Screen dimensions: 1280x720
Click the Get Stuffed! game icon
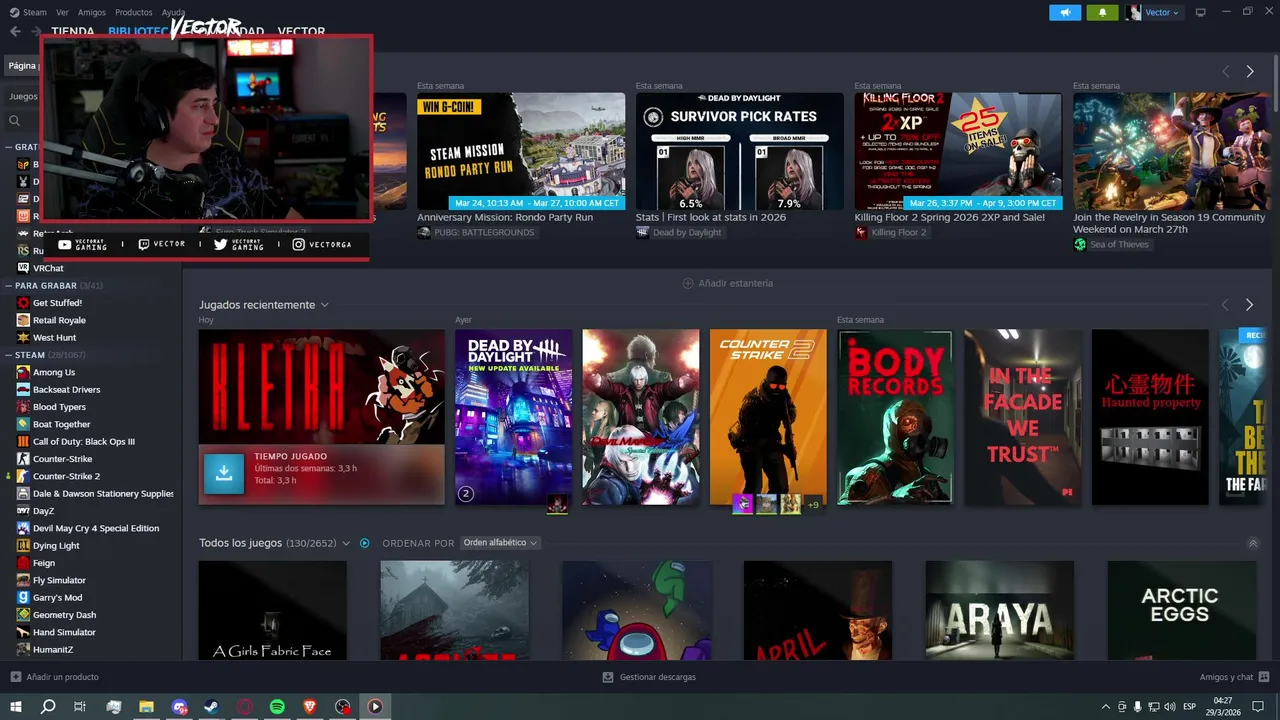(24, 303)
